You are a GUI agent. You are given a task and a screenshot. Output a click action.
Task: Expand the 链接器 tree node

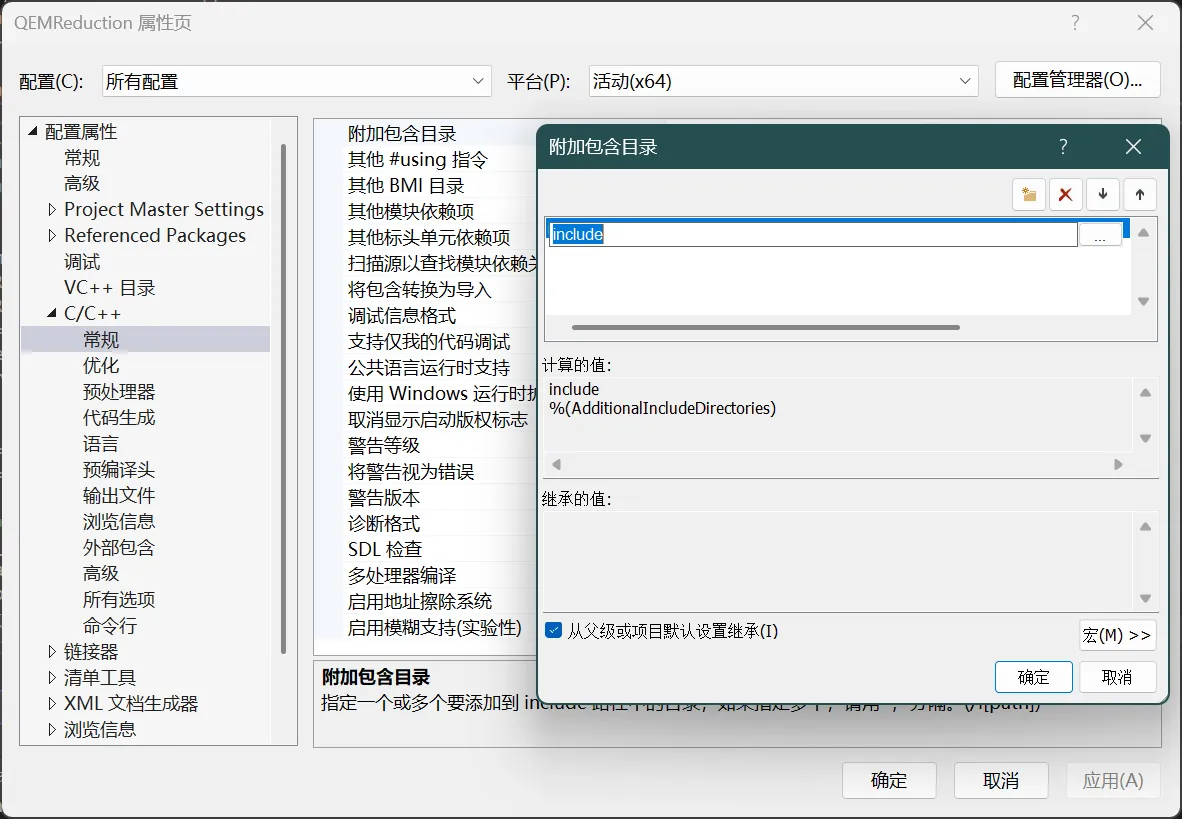coord(53,652)
